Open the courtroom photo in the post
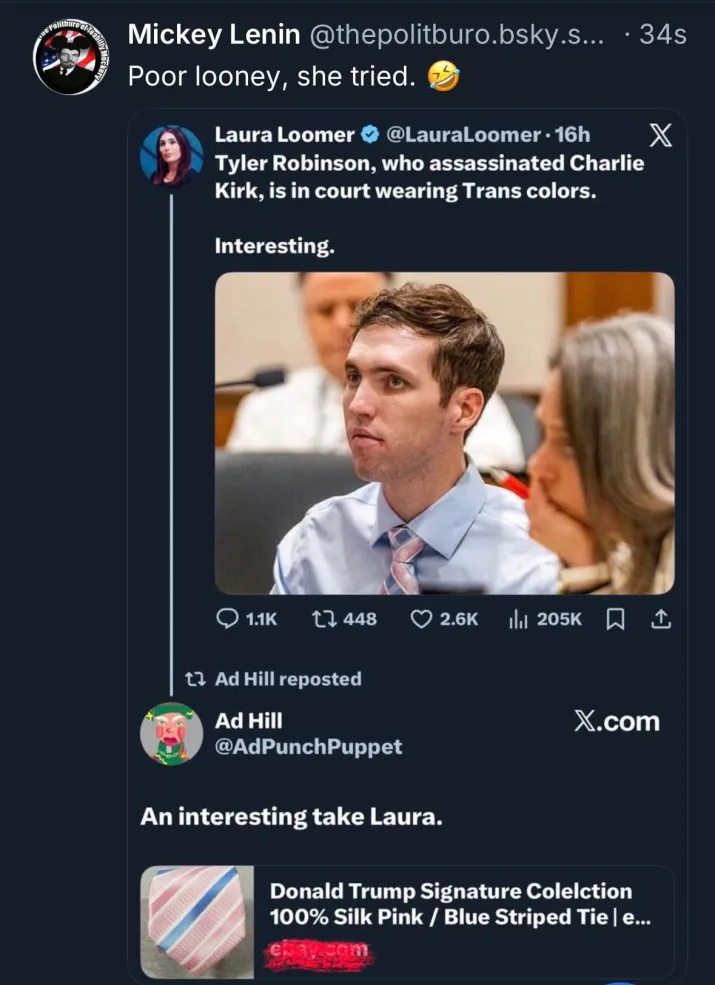This screenshot has height=985, width=715. coord(445,433)
